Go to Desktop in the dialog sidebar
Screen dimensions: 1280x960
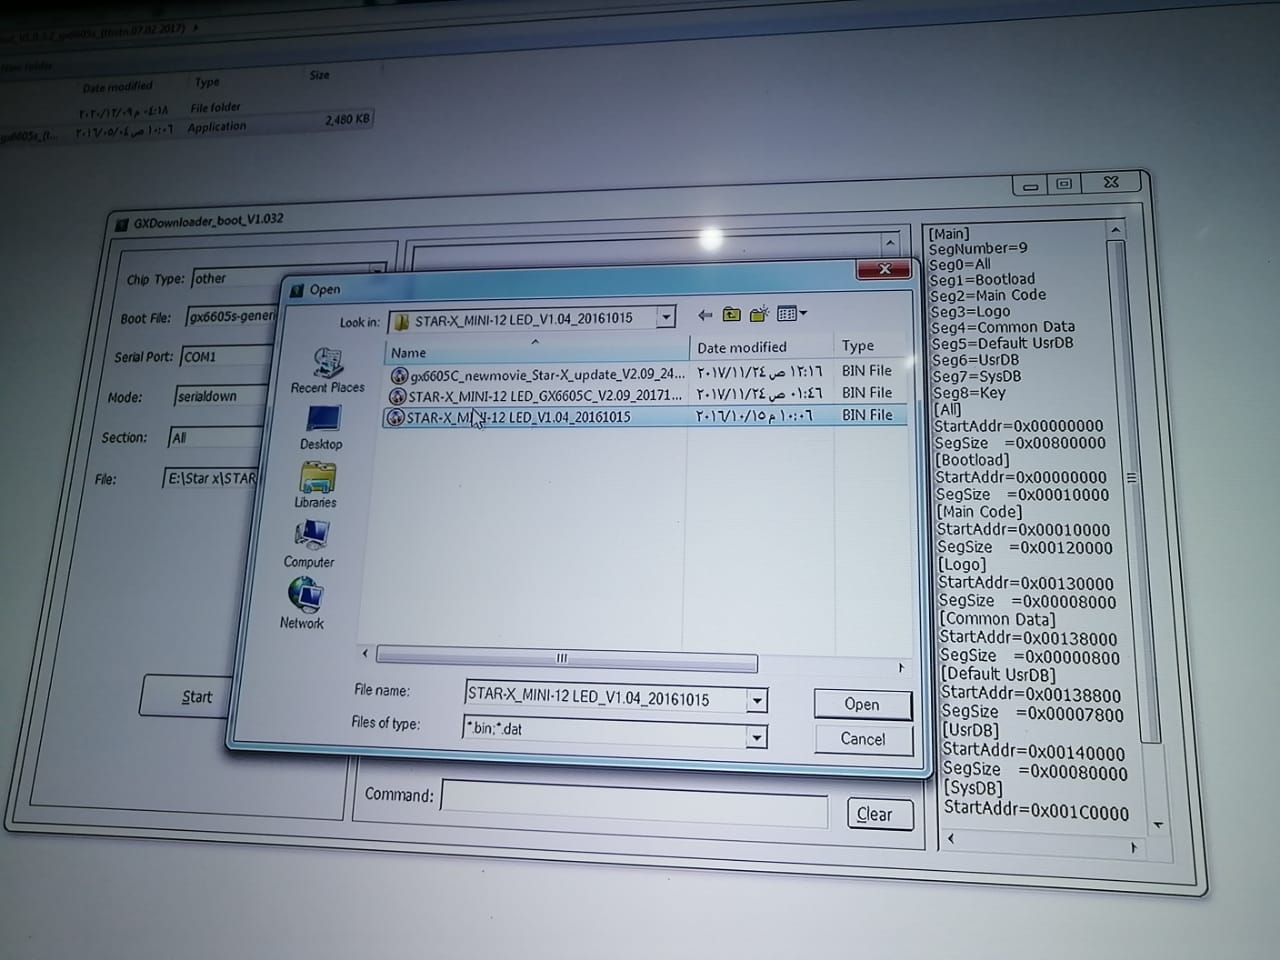[x=321, y=427]
